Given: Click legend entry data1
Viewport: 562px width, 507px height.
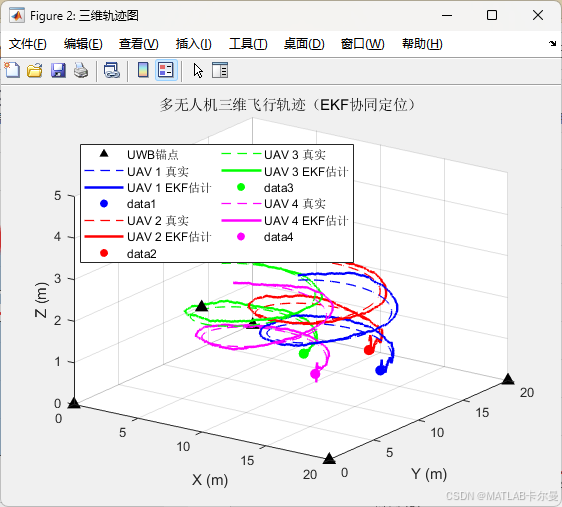Looking at the screenshot, I should (141, 204).
